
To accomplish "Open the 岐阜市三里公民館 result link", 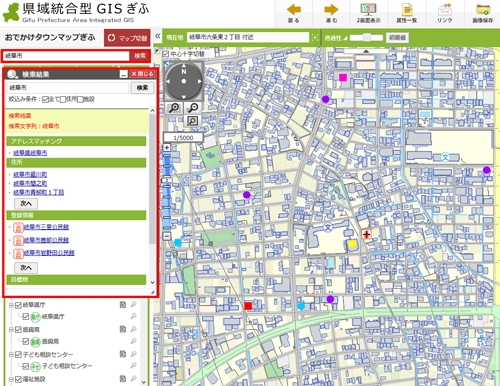I will (46, 227).
